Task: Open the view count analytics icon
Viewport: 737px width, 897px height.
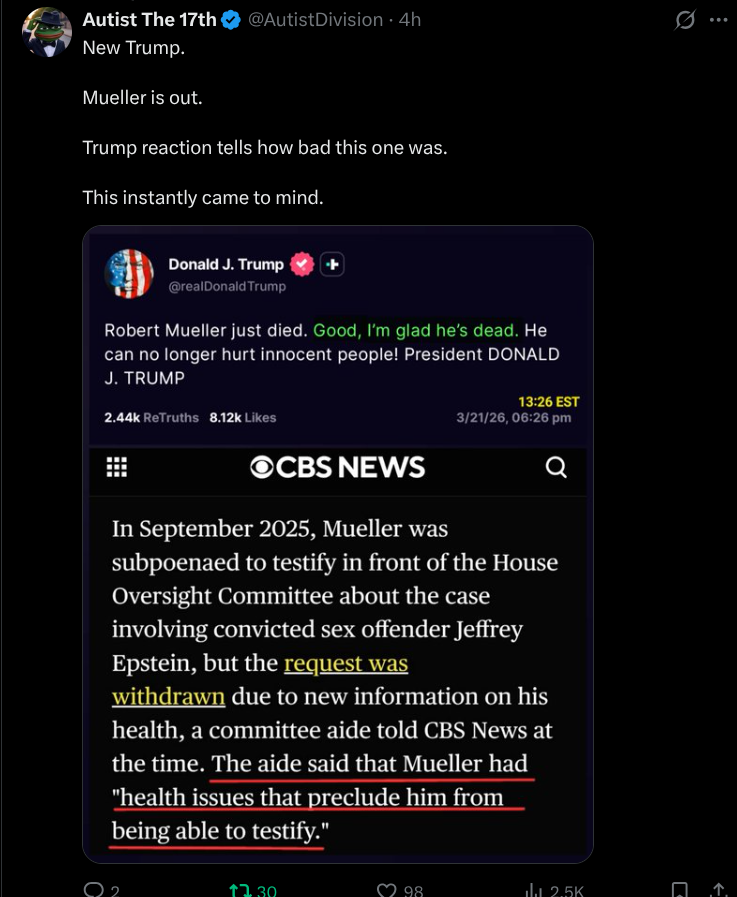Action: point(534,889)
